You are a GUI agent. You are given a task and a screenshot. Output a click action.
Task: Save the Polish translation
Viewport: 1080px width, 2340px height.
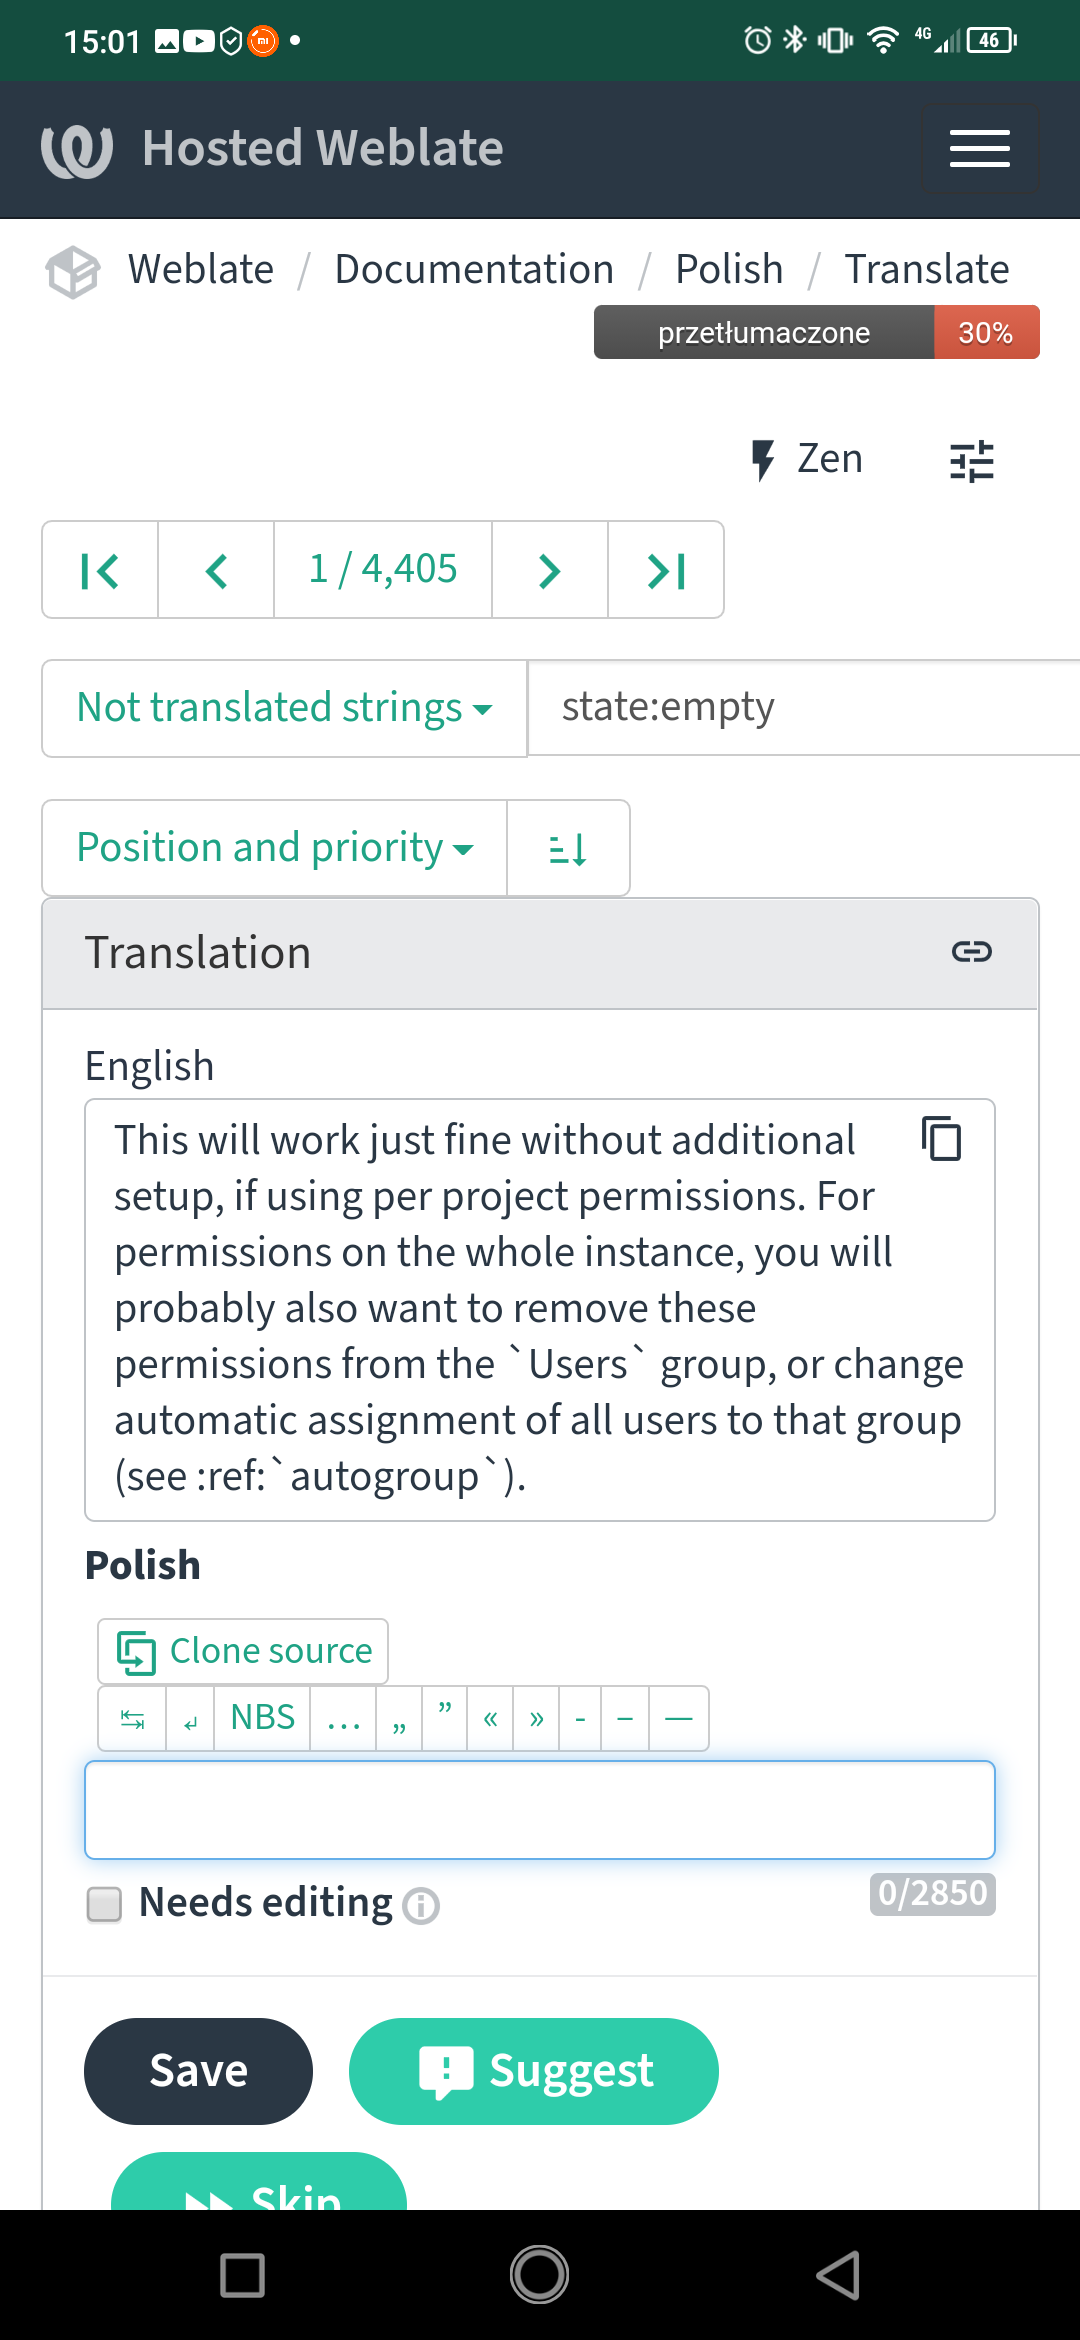[x=198, y=2071]
